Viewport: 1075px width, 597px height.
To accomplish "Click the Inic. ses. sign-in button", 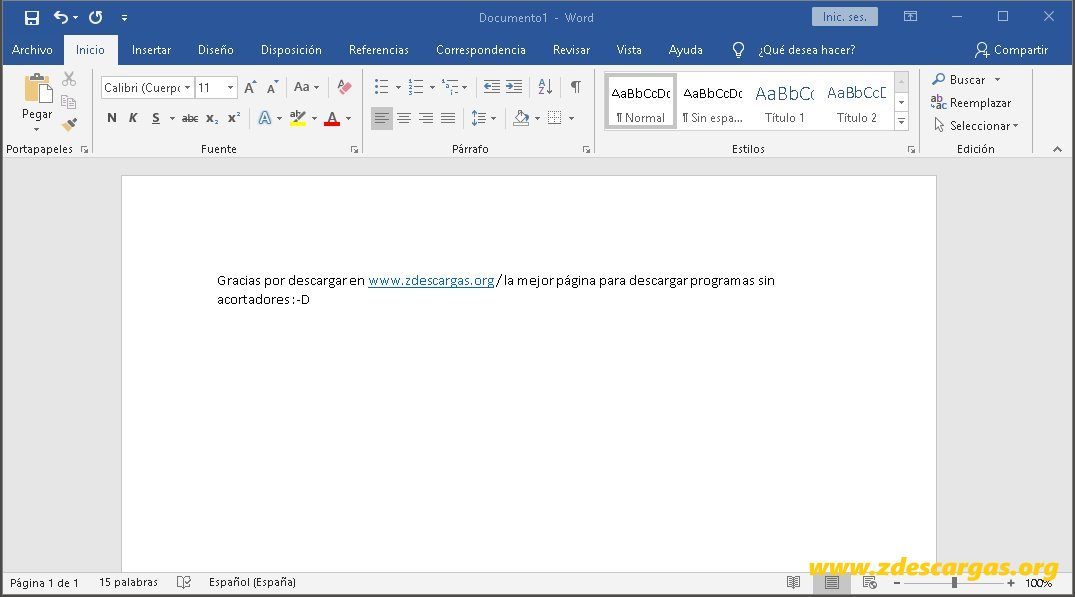I will [x=845, y=17].
